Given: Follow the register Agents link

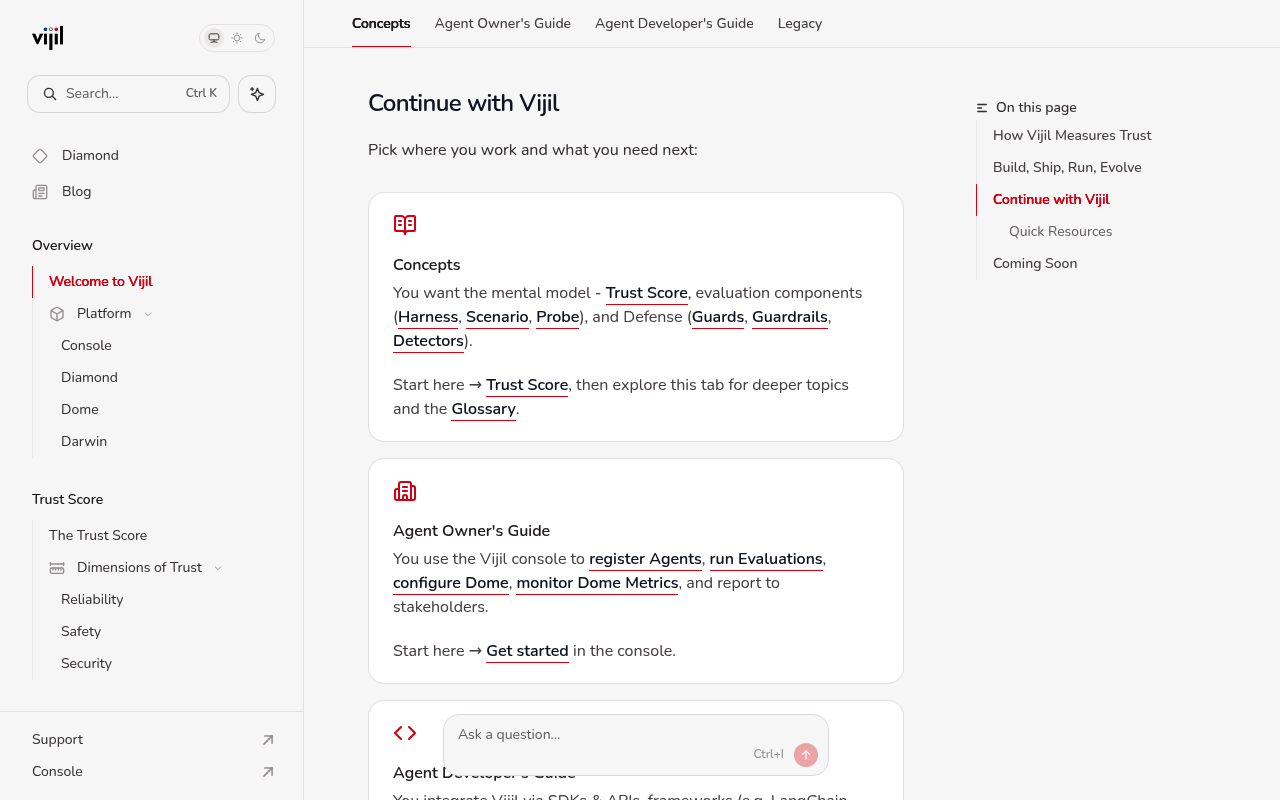Looking at the screenshot, I should pos(645,559).
